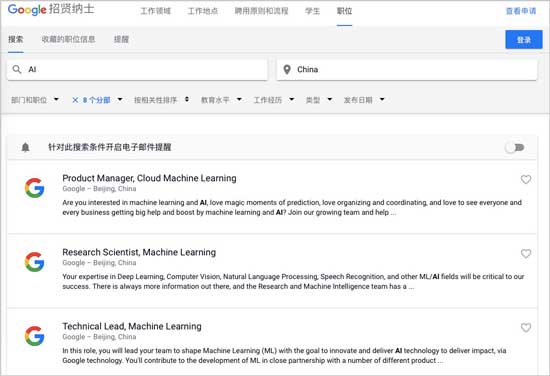Switch to the 收藏的职位信息 tab
The height and width of the screenshot is (376, 550).
68,39
